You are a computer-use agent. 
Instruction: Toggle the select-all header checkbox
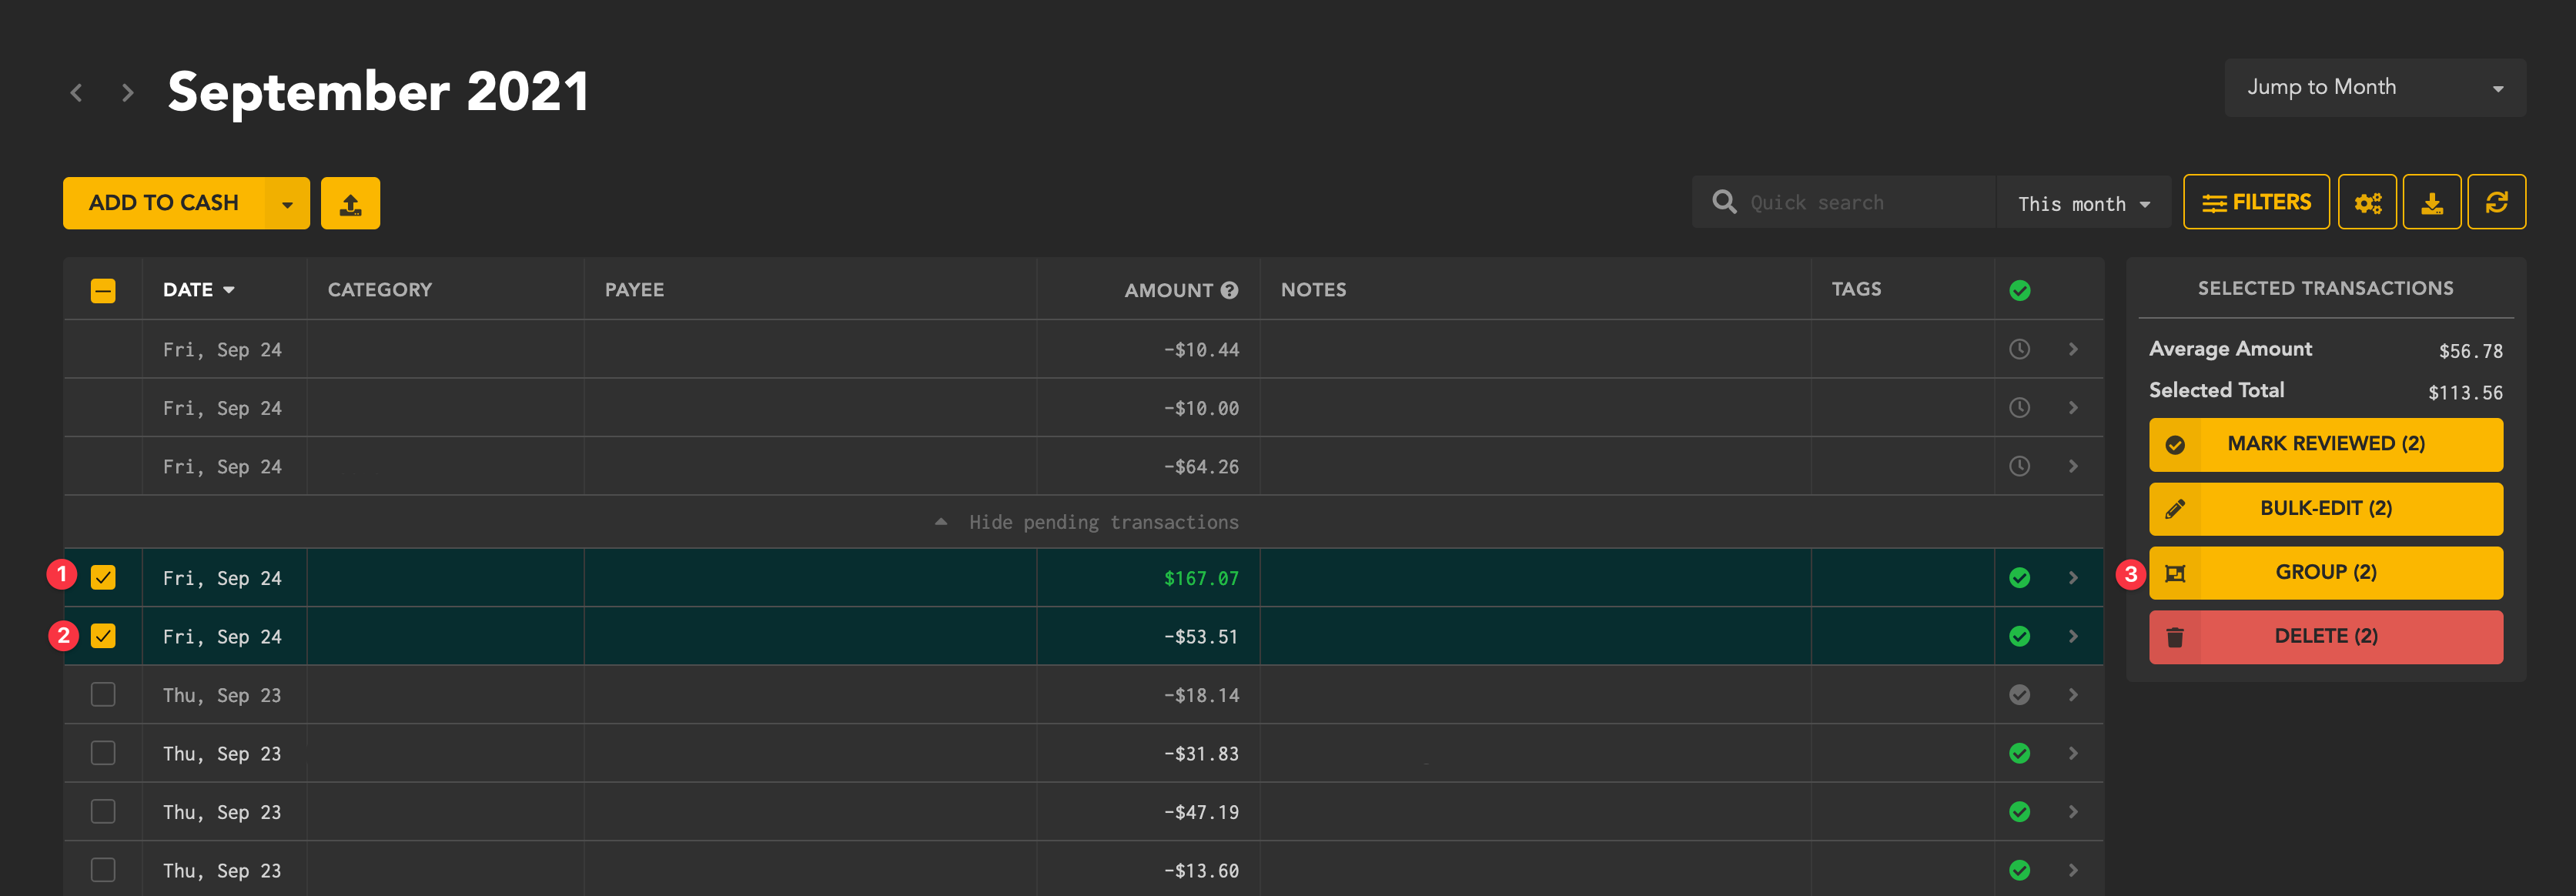click(x=103, y=290)
